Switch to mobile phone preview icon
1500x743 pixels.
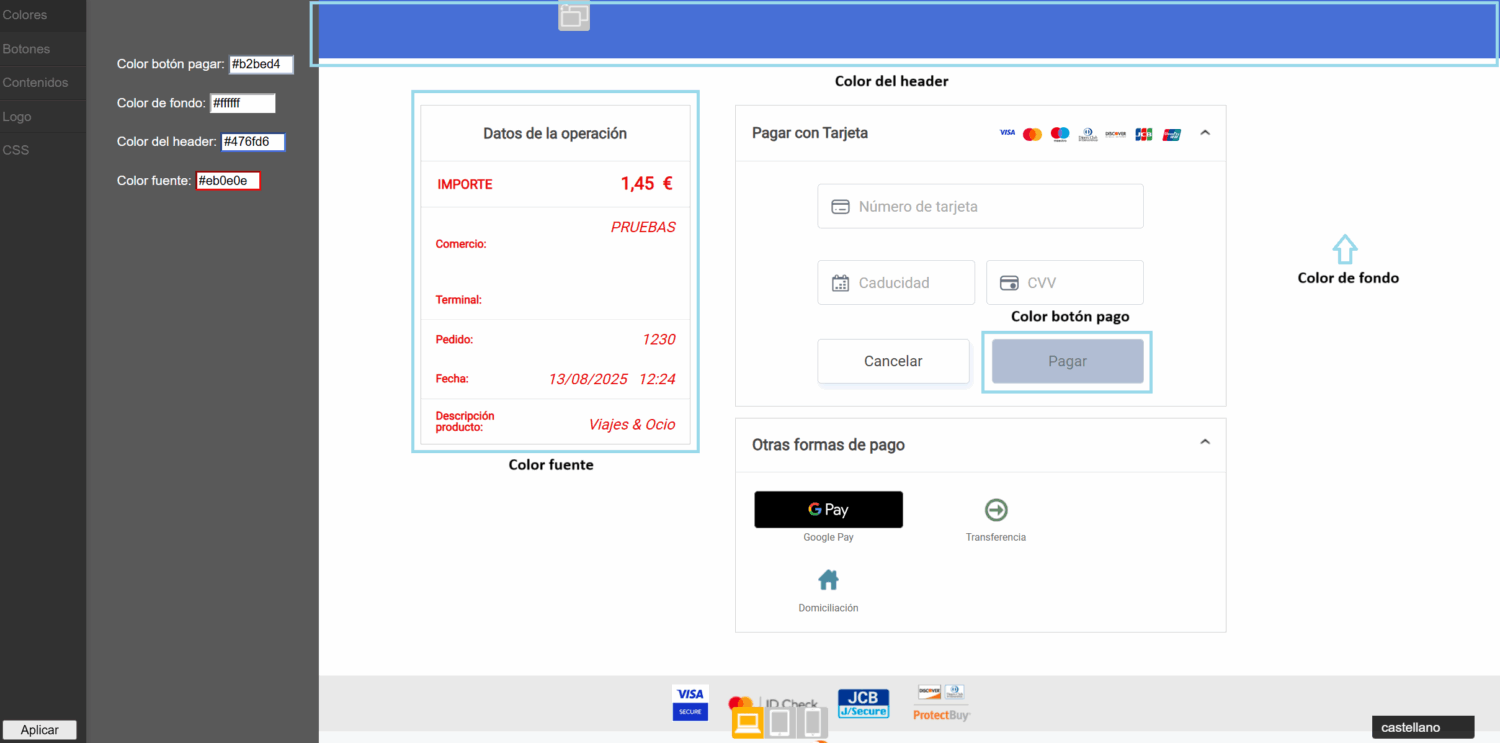[812, 722]
